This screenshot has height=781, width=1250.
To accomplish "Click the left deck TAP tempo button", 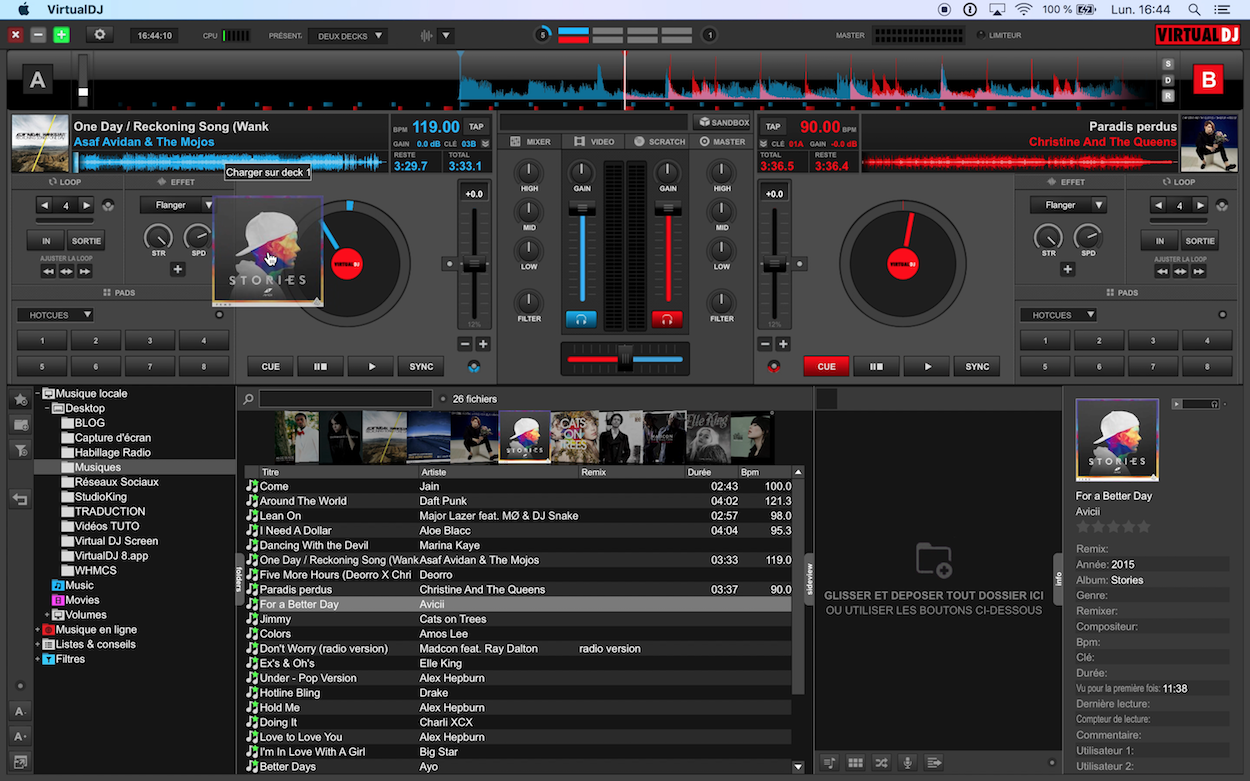I will click(x=476, y=127).
